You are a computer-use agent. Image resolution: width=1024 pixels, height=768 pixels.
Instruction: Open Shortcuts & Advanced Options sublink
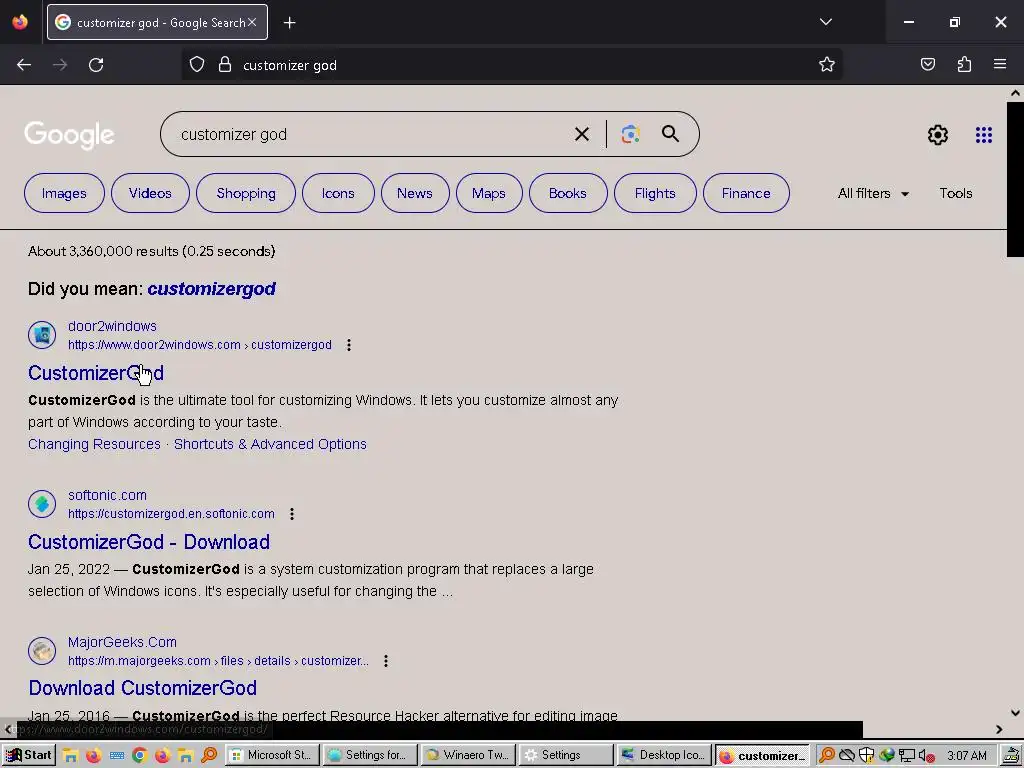pyautogui.click(x=270, y=444)
